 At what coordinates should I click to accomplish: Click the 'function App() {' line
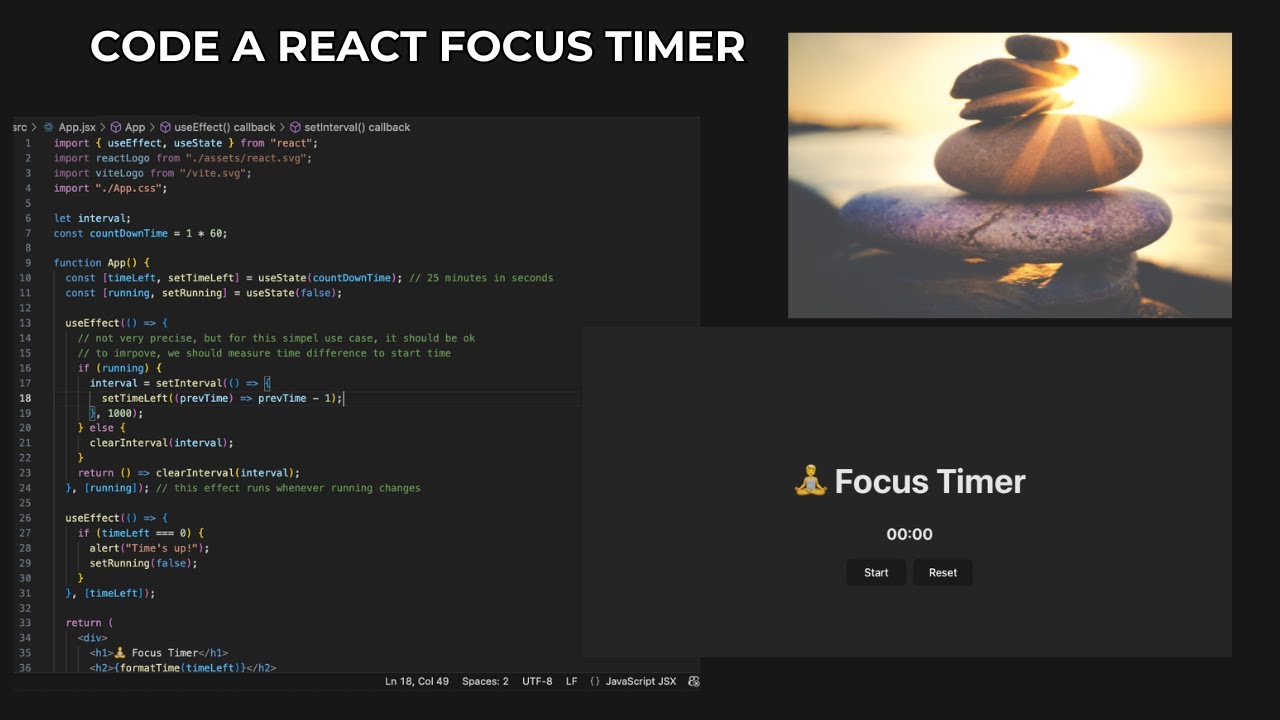pos(101,263)
